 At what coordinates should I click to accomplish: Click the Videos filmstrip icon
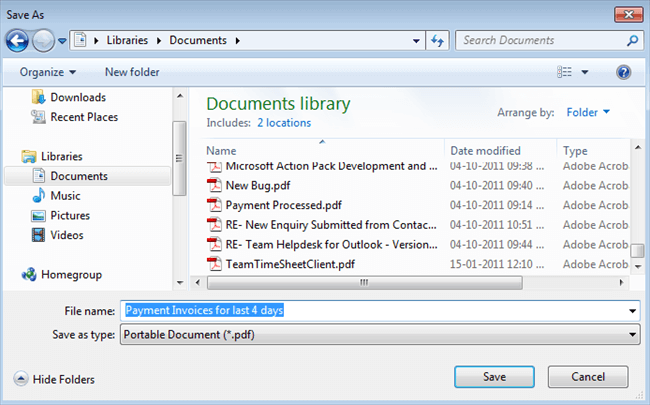pyautogui.click(x=39, y=235)
